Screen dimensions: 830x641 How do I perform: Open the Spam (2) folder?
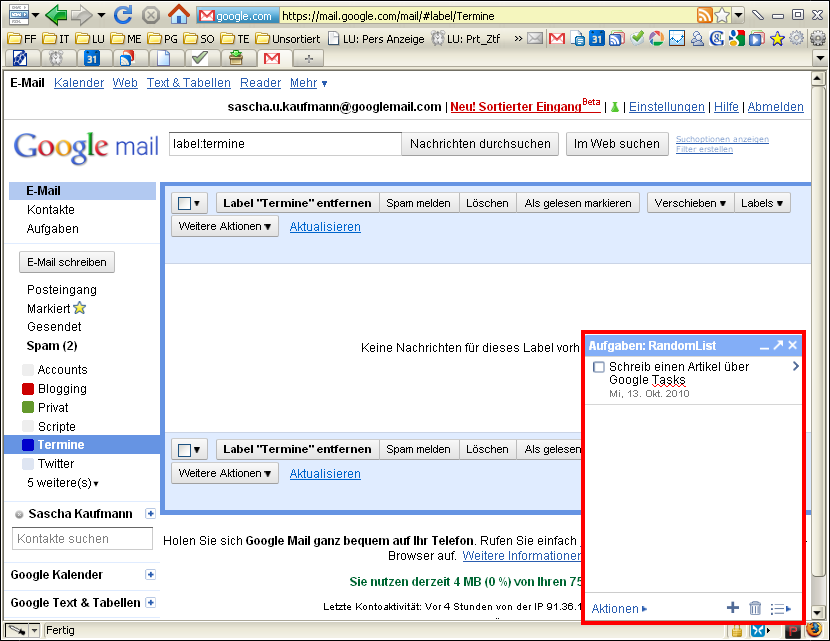pos(52,346)
